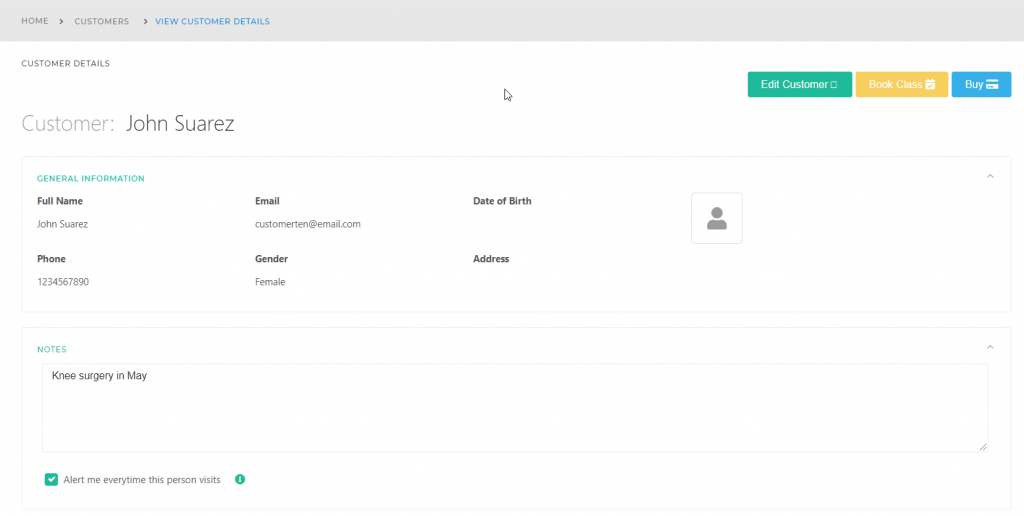Click the Edit Customer button

click(x=799, y=84)
